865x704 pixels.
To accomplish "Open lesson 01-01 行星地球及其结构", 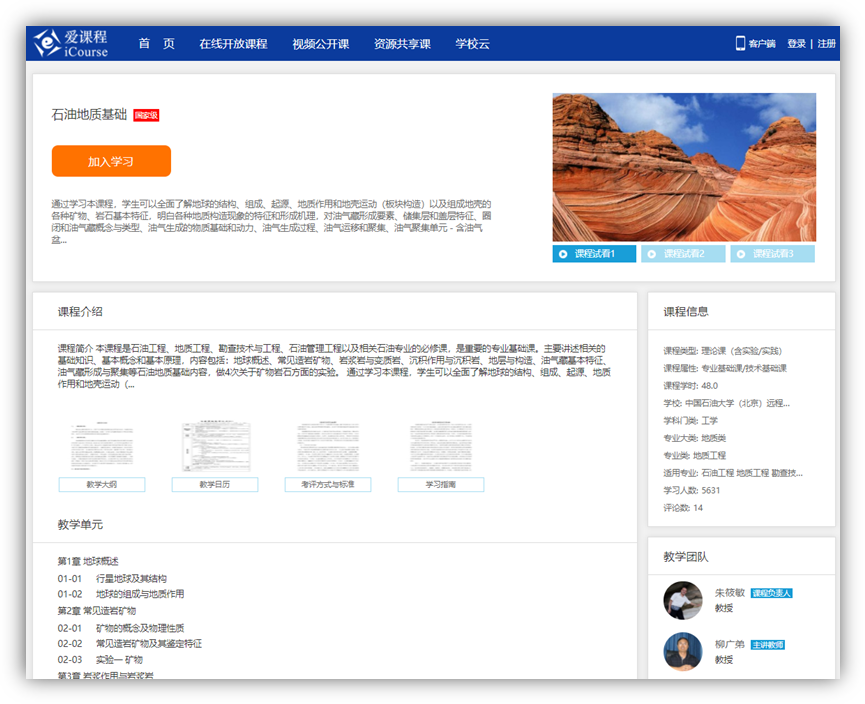I will 130,578.
